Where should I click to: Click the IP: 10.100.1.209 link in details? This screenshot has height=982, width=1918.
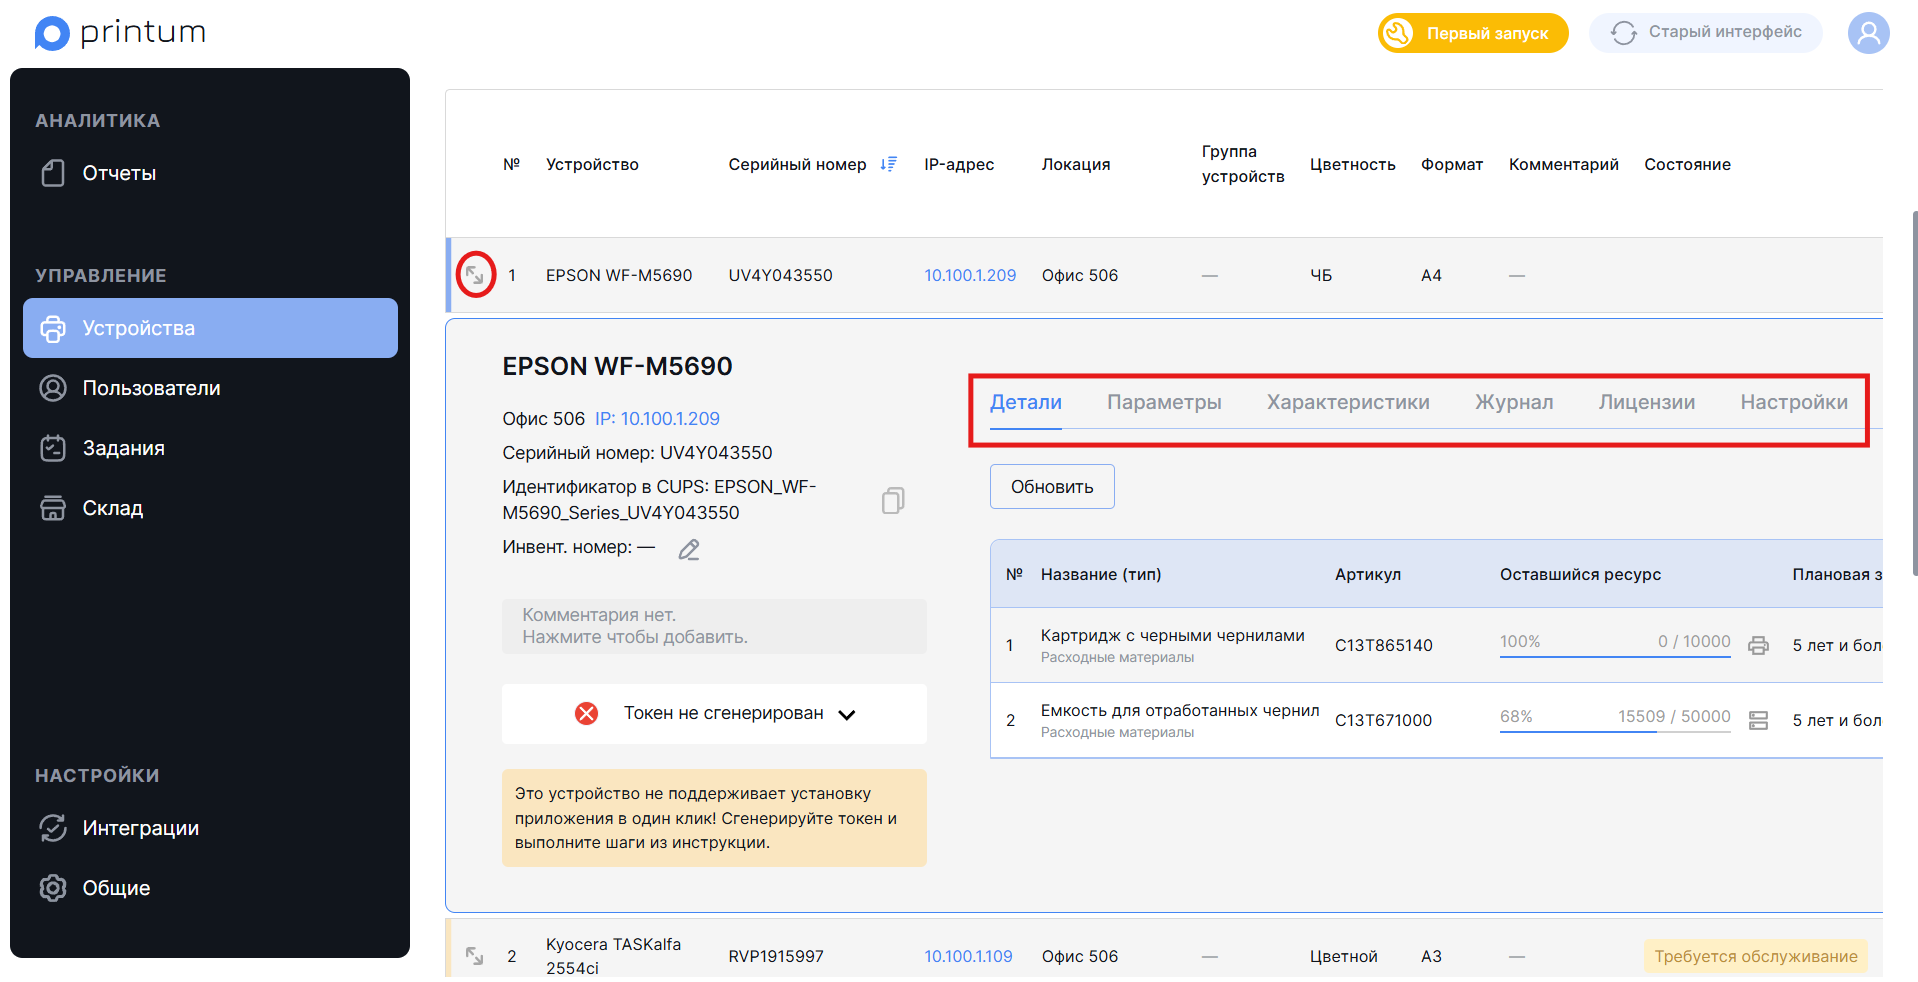point(657,419)
